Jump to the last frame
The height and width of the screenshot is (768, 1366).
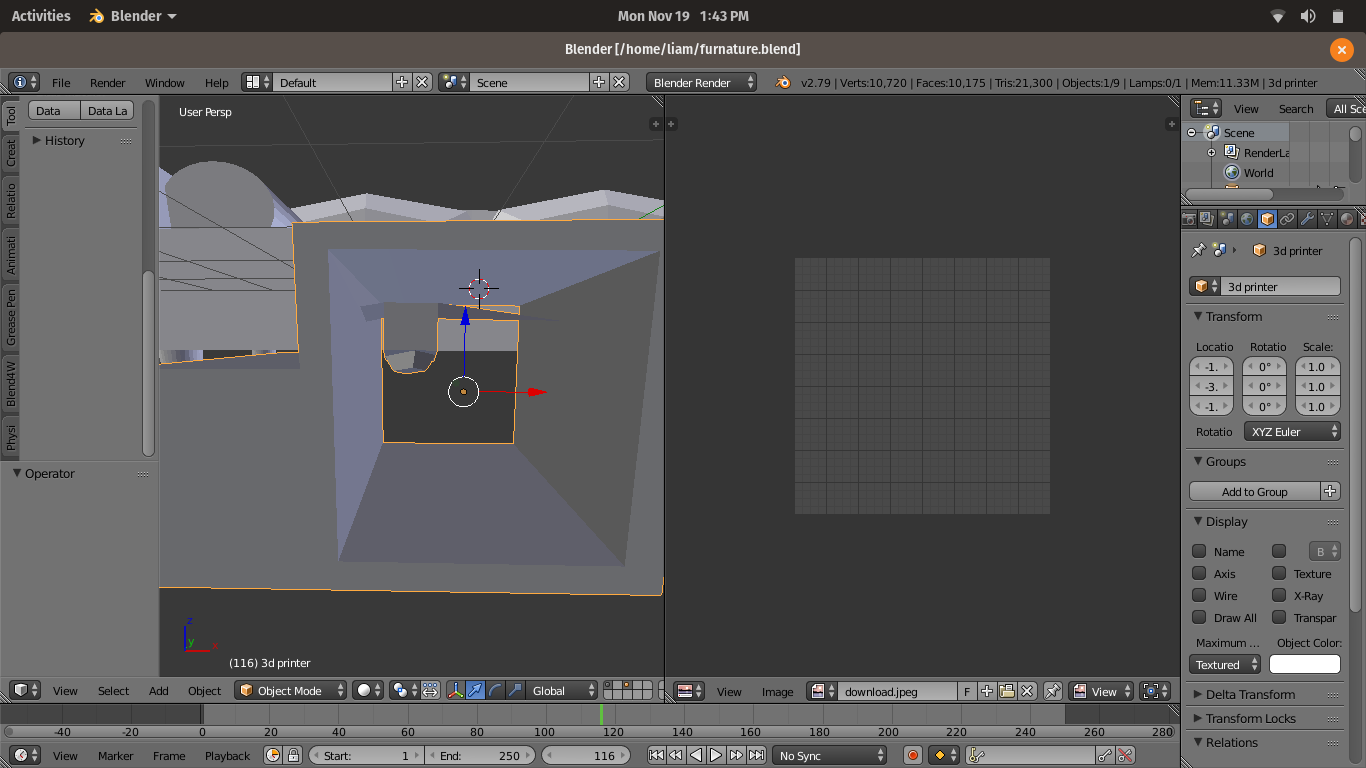[x=757, y=756]
